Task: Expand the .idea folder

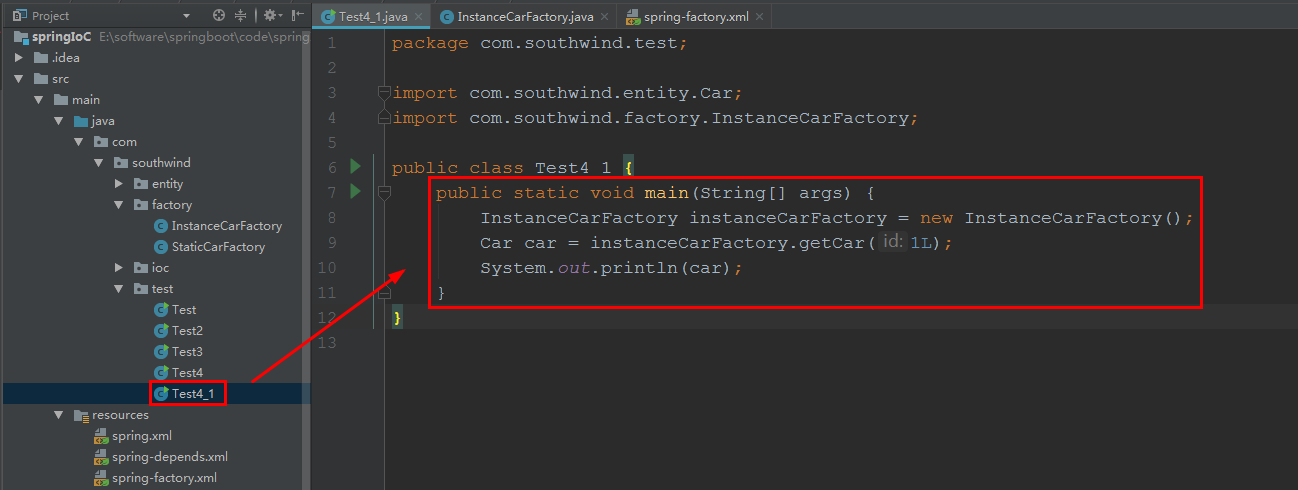Action: point(19,57)
